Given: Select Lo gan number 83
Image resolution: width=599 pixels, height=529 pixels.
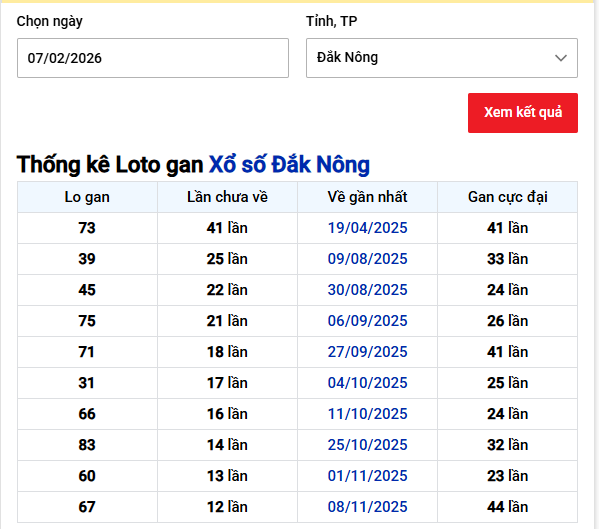Looking at the screenshot, I should coord(87,445).
